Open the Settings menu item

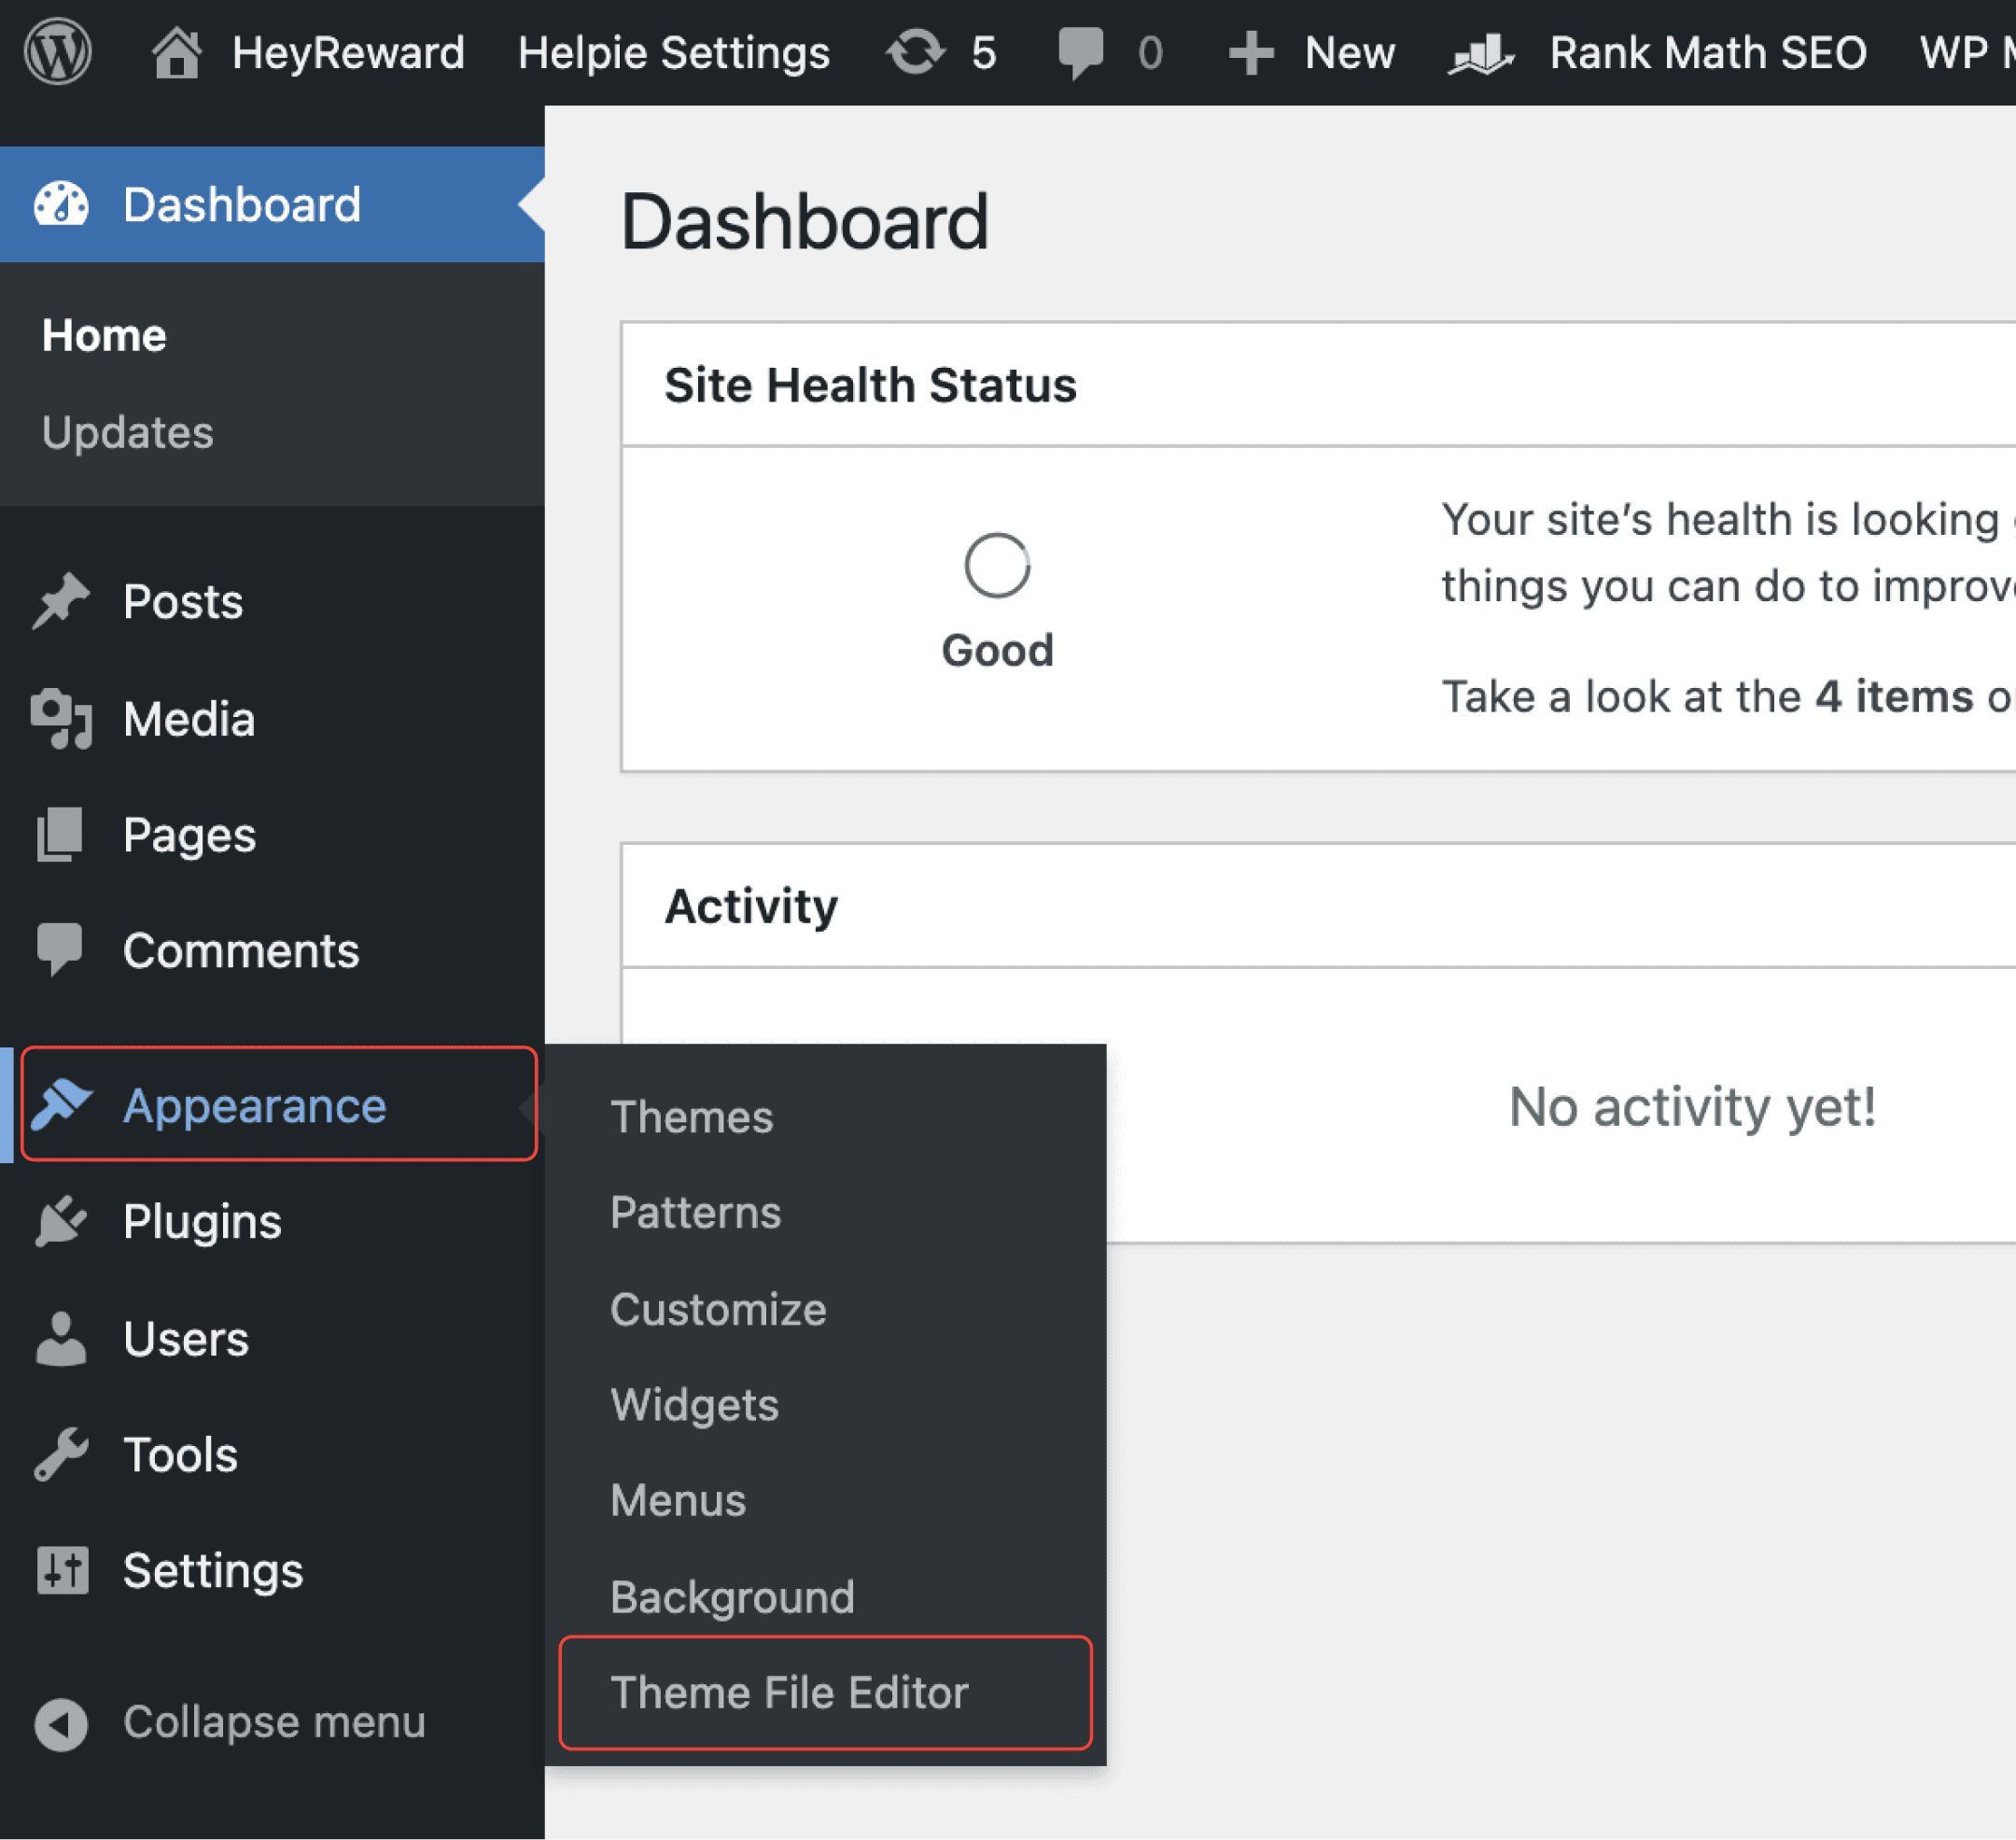tap(212, 1570)
